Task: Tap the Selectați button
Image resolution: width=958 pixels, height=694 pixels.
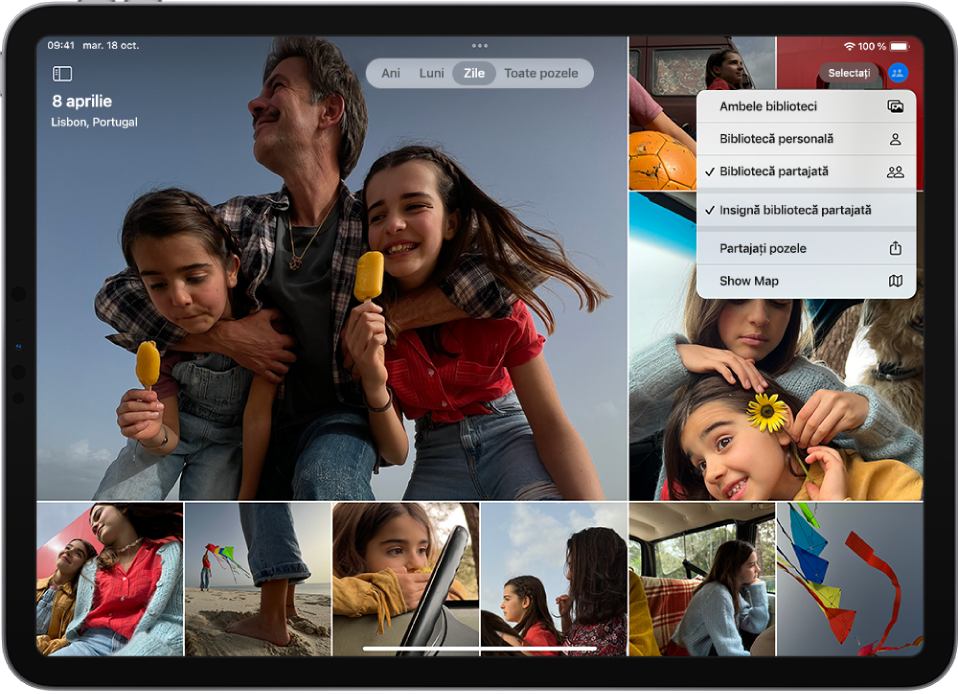Action: pyautogui.click(x=849, y=73)
